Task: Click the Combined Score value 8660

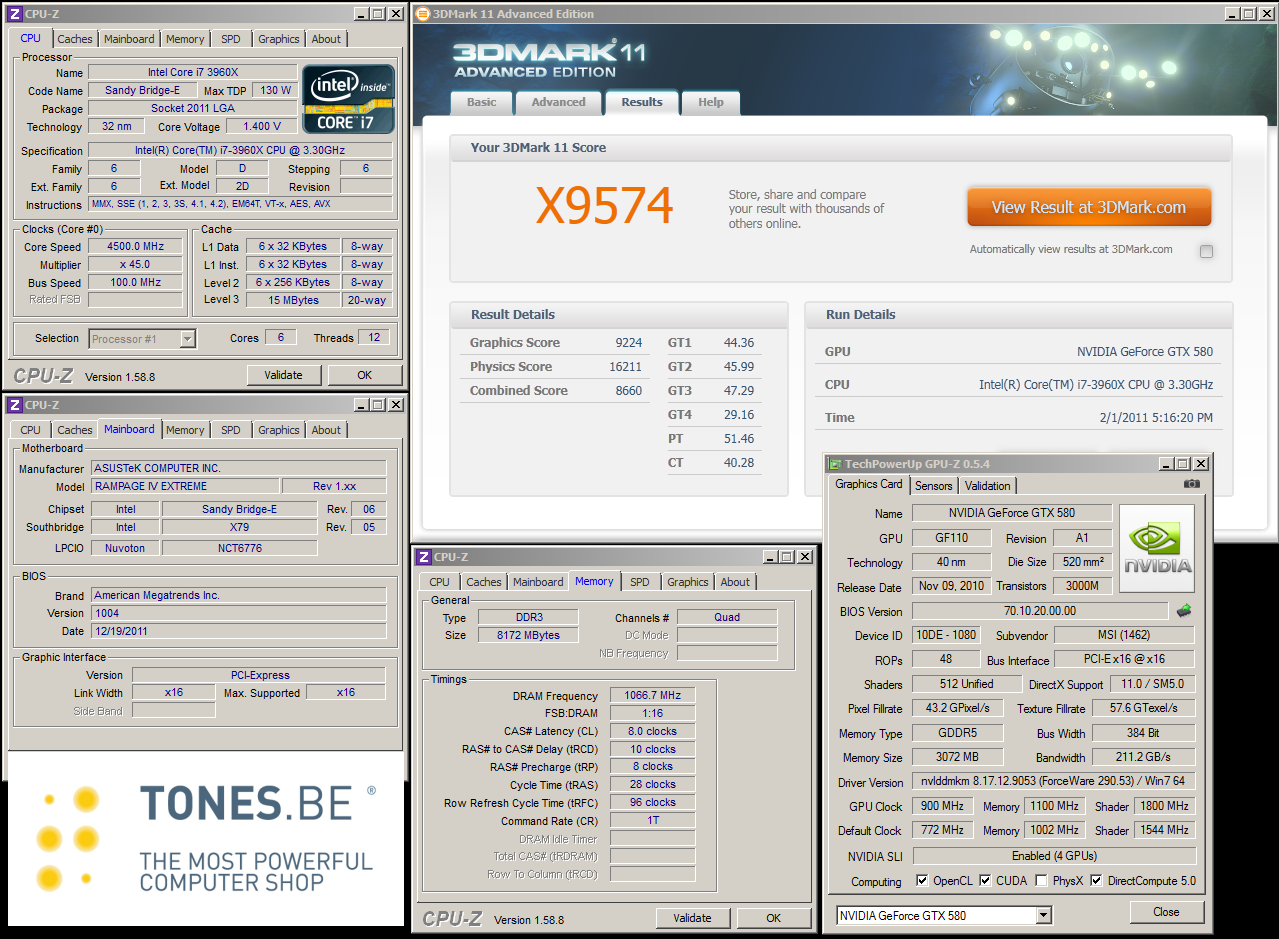Action: (628, 391)
